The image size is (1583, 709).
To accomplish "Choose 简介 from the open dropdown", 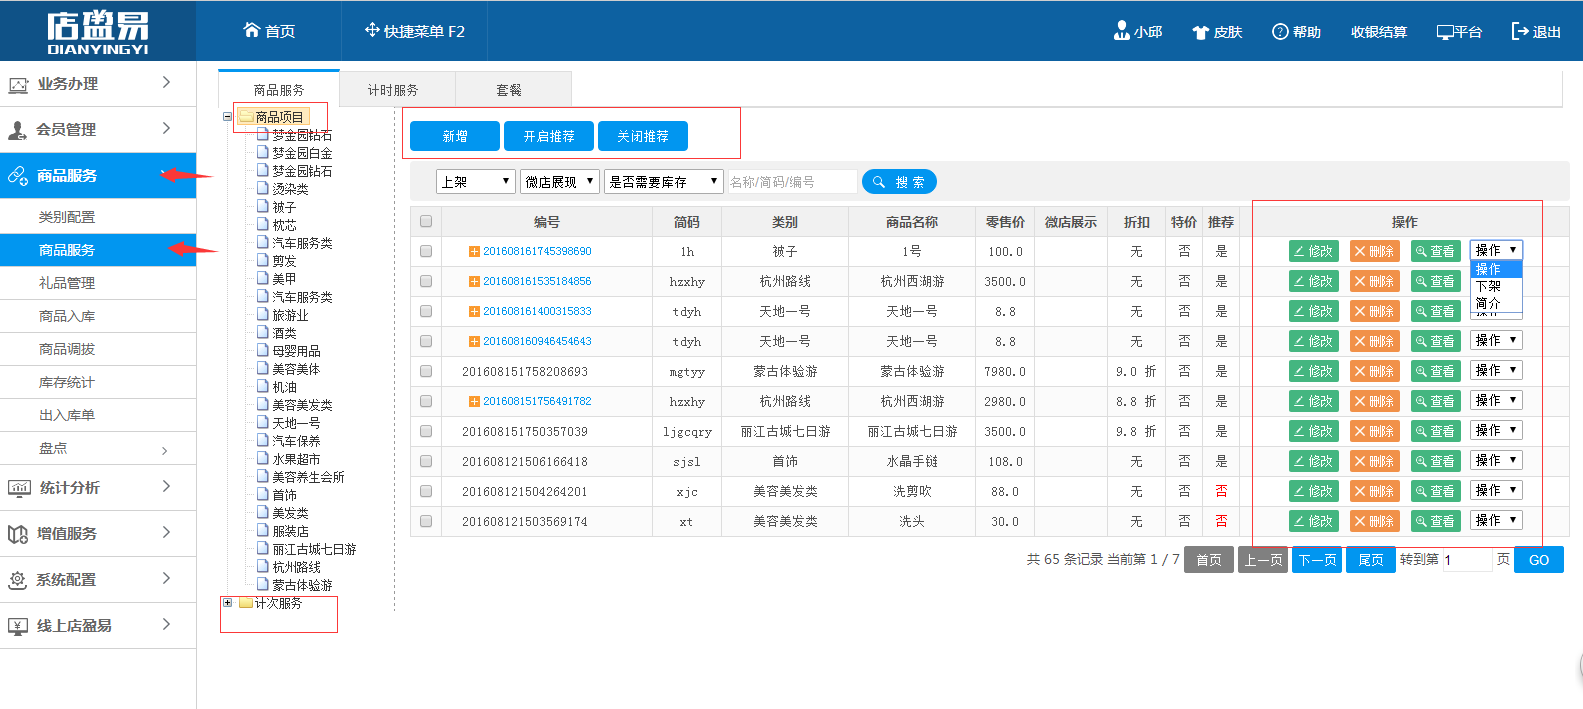I will click(1496, 303).
